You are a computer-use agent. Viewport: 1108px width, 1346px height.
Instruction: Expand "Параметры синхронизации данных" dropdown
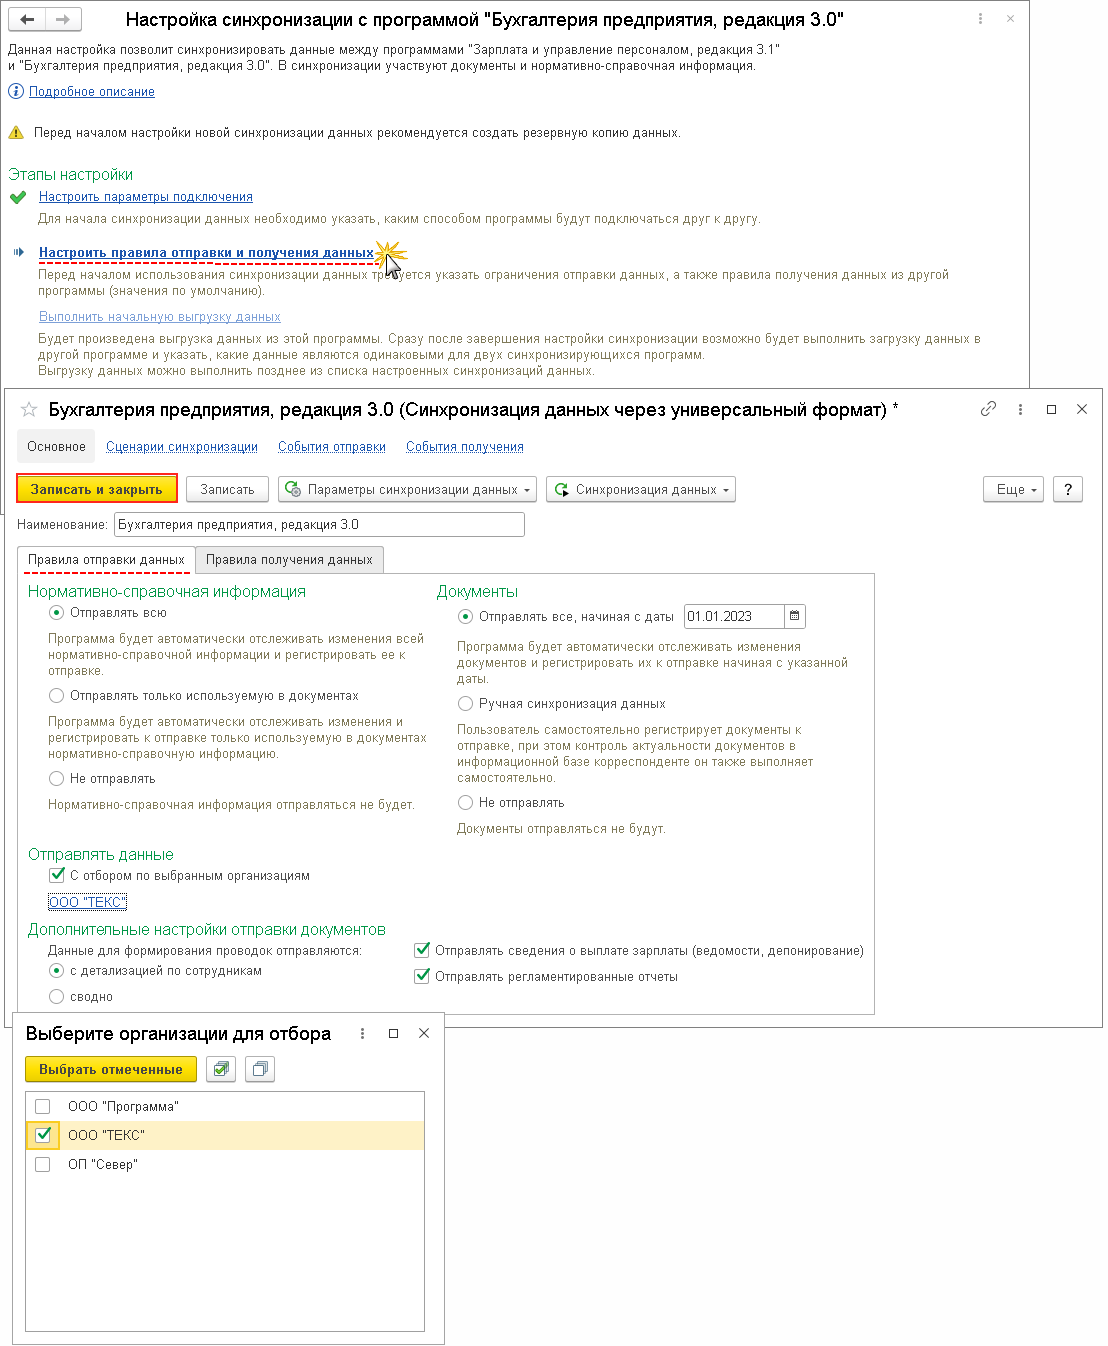point(408,489)
